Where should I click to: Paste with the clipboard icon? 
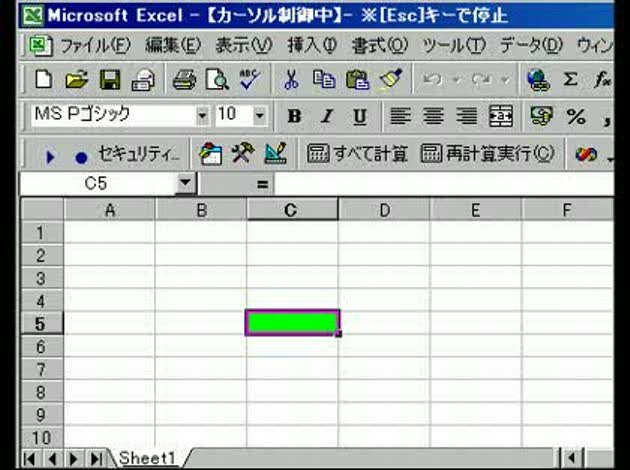(x=357, y=80)
